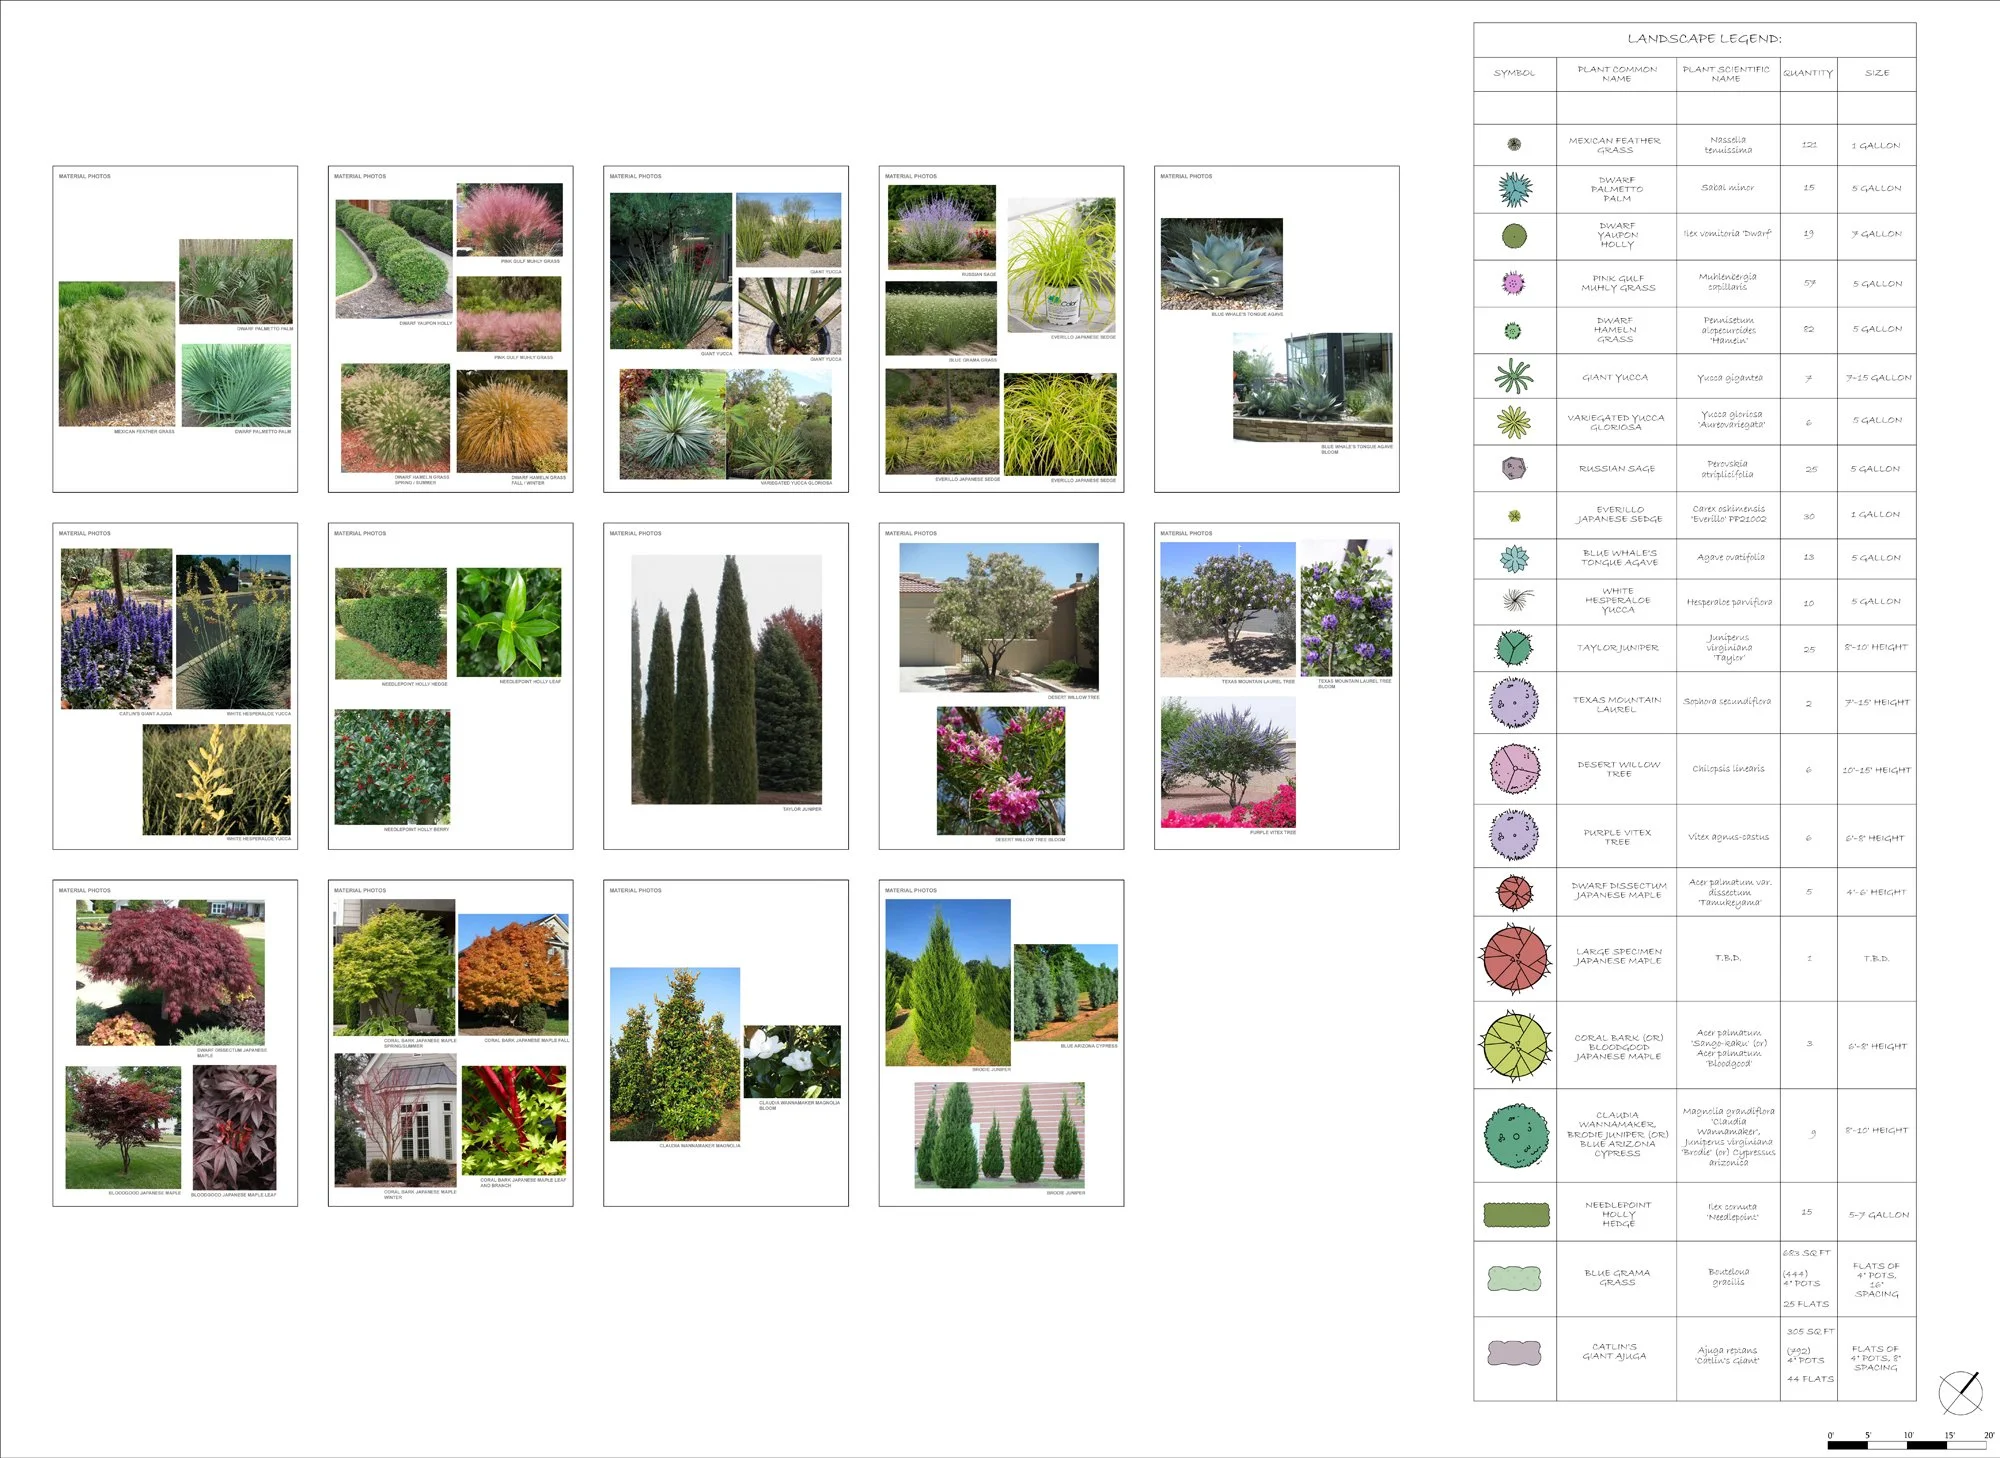Select the Pink Gulf Muhly Grass symbol
The image size is (2000, 1458).
pos(1514,283)
